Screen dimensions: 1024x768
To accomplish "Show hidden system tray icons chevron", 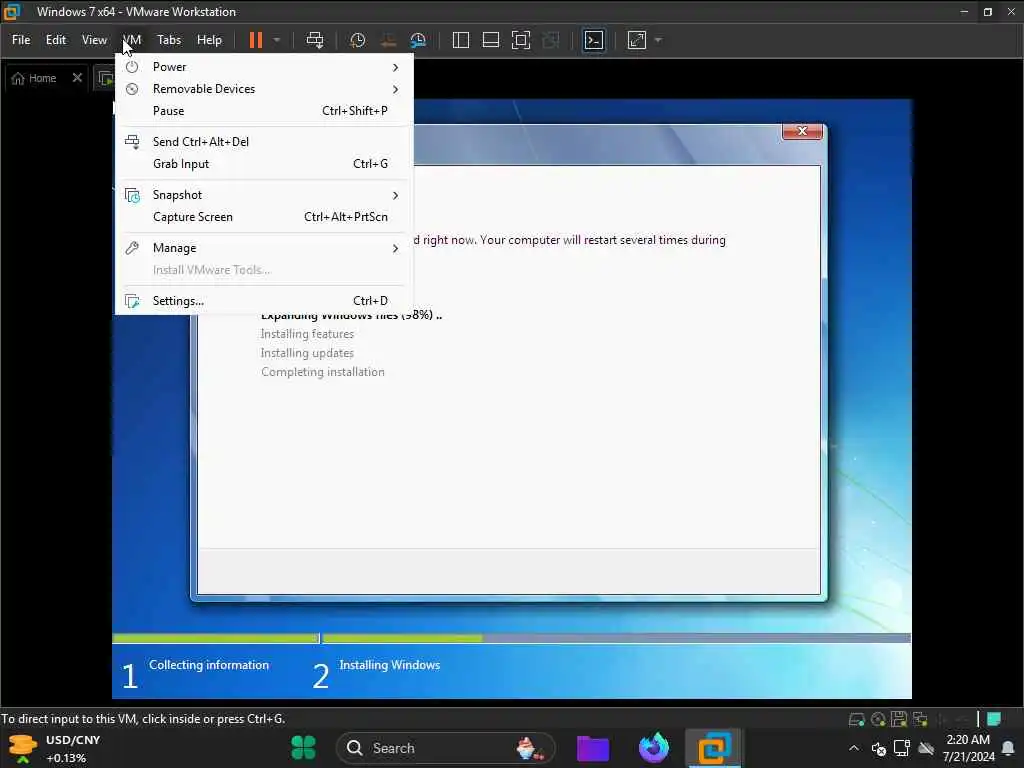I will (854, 748).
